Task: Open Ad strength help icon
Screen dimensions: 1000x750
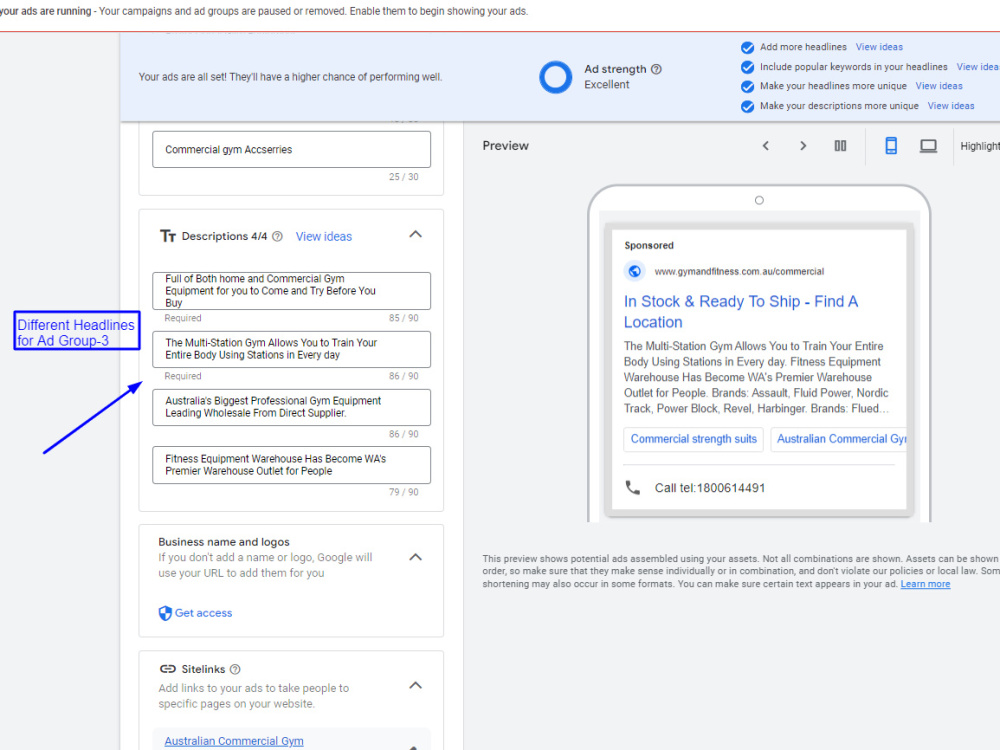Action: click(656, 69)
